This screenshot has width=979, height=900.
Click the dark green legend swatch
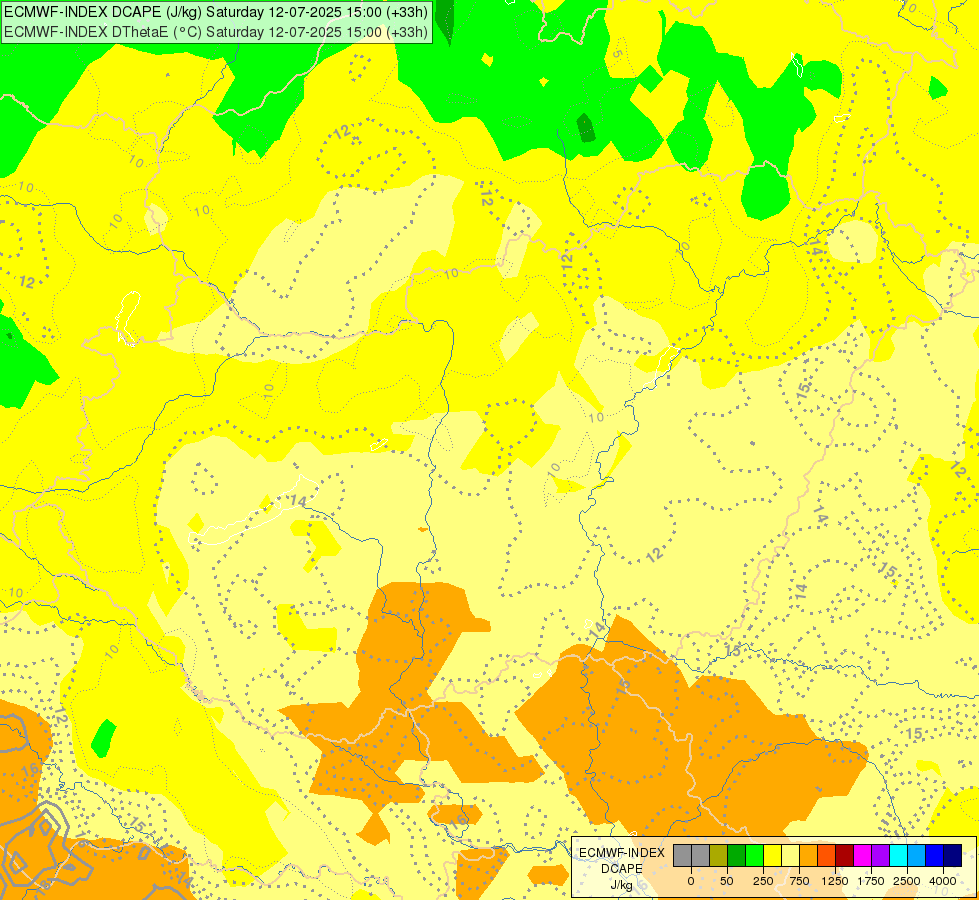pos(736,855)
